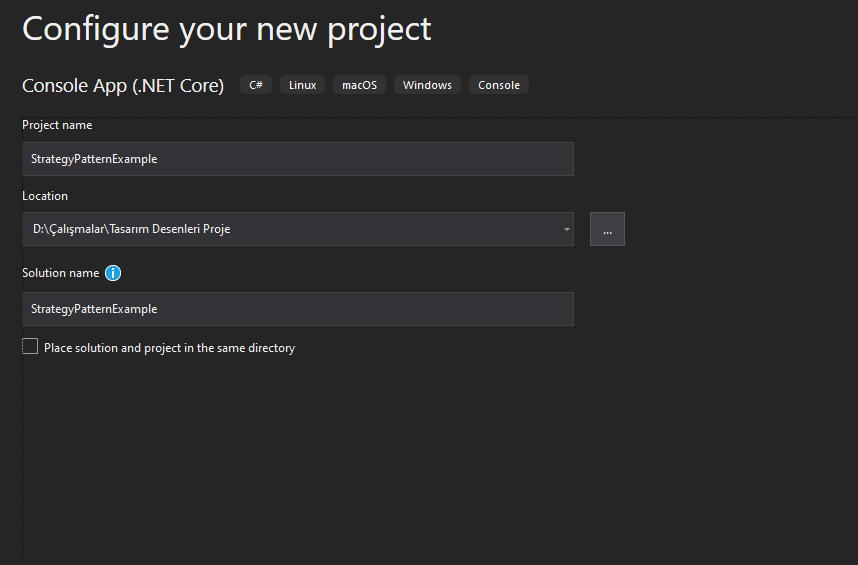Browse for location with the ... button
The width and height of the screenshot is (858, 565).
tap(607, 229)
